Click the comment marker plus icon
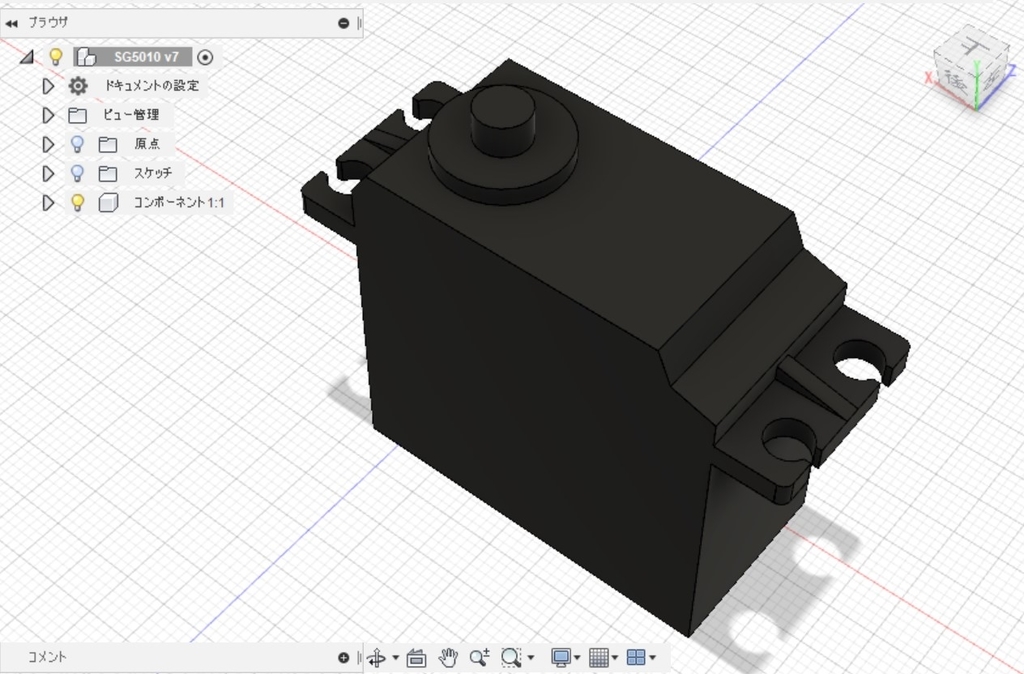 tap(344, 657)
